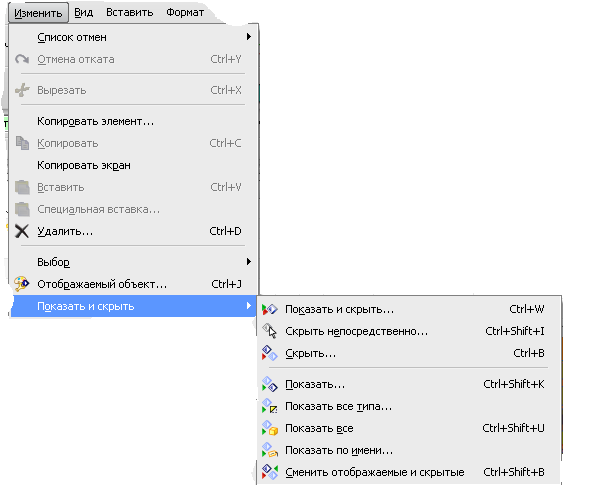Expand the highlighted 'Показать и скрыть' arrow
Viewport: 593px width, 487px height.
coord(248,306)
